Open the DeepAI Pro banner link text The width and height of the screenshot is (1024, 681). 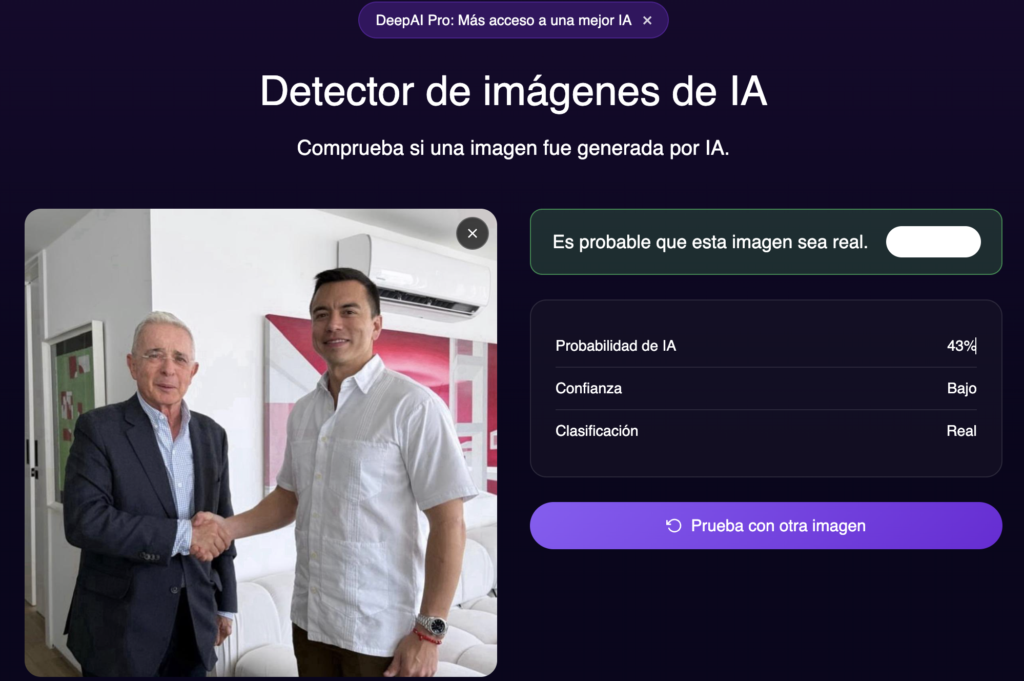coord(504,21)
